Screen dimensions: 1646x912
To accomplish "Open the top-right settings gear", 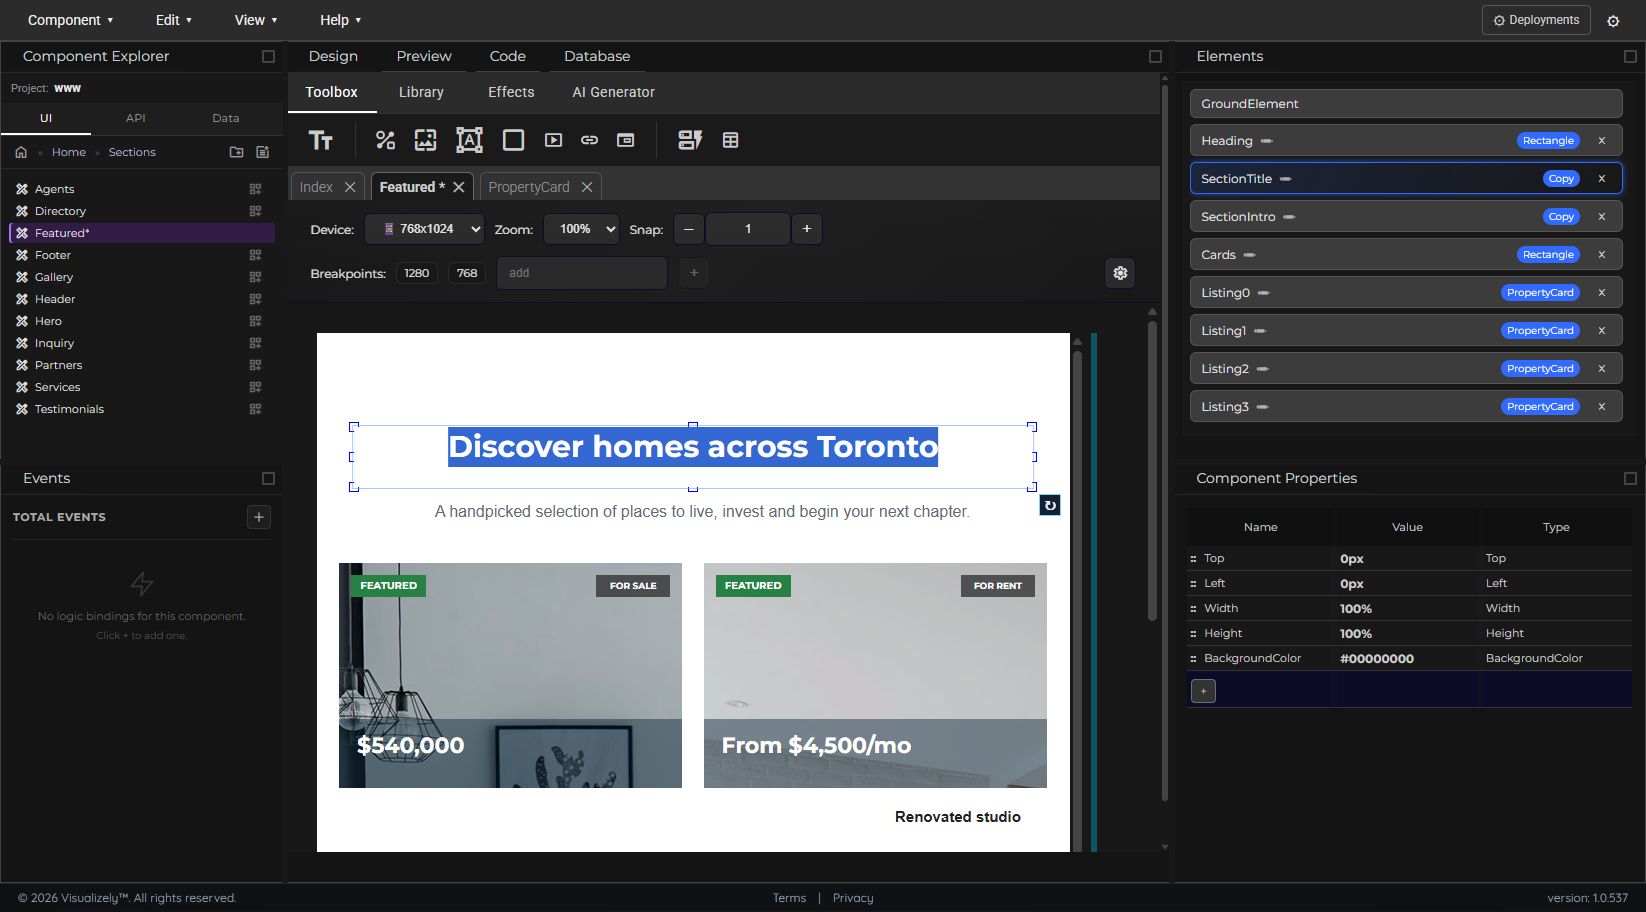I will 1613,21.
